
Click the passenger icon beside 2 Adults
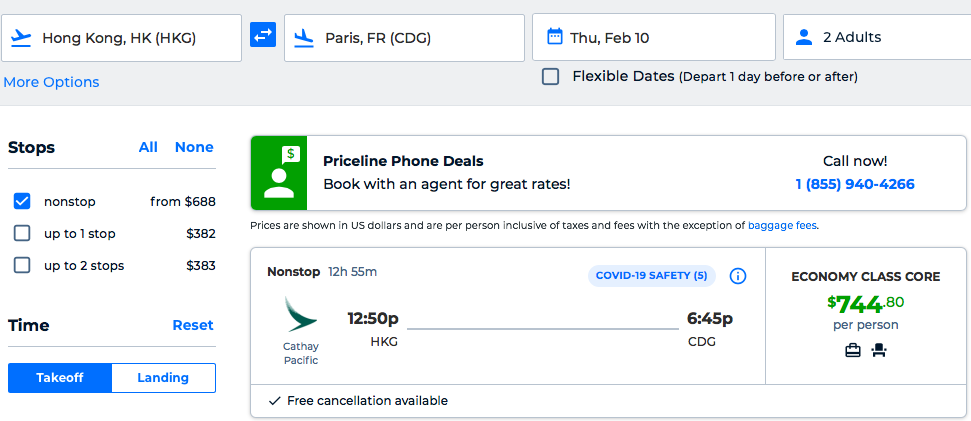803,37
